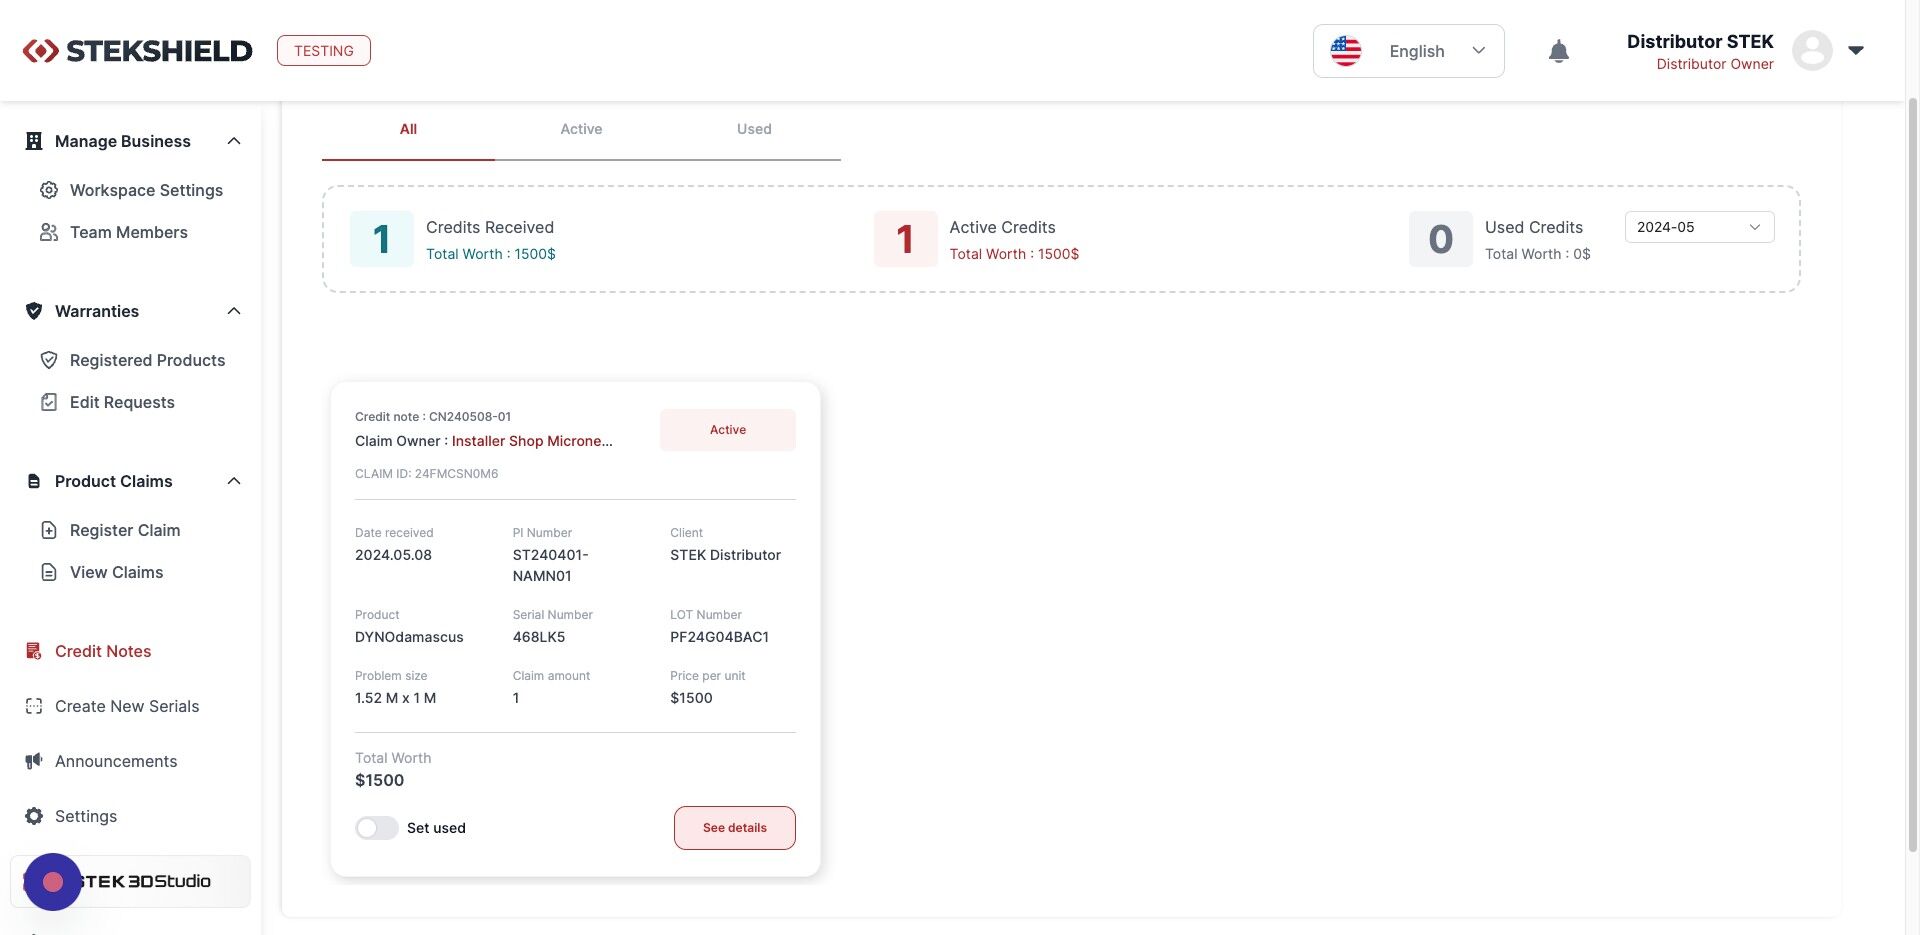Click the Registered Products shield icon
Image resolution: width=1920 pixels, height=935 pixels.
pos(48,360)
